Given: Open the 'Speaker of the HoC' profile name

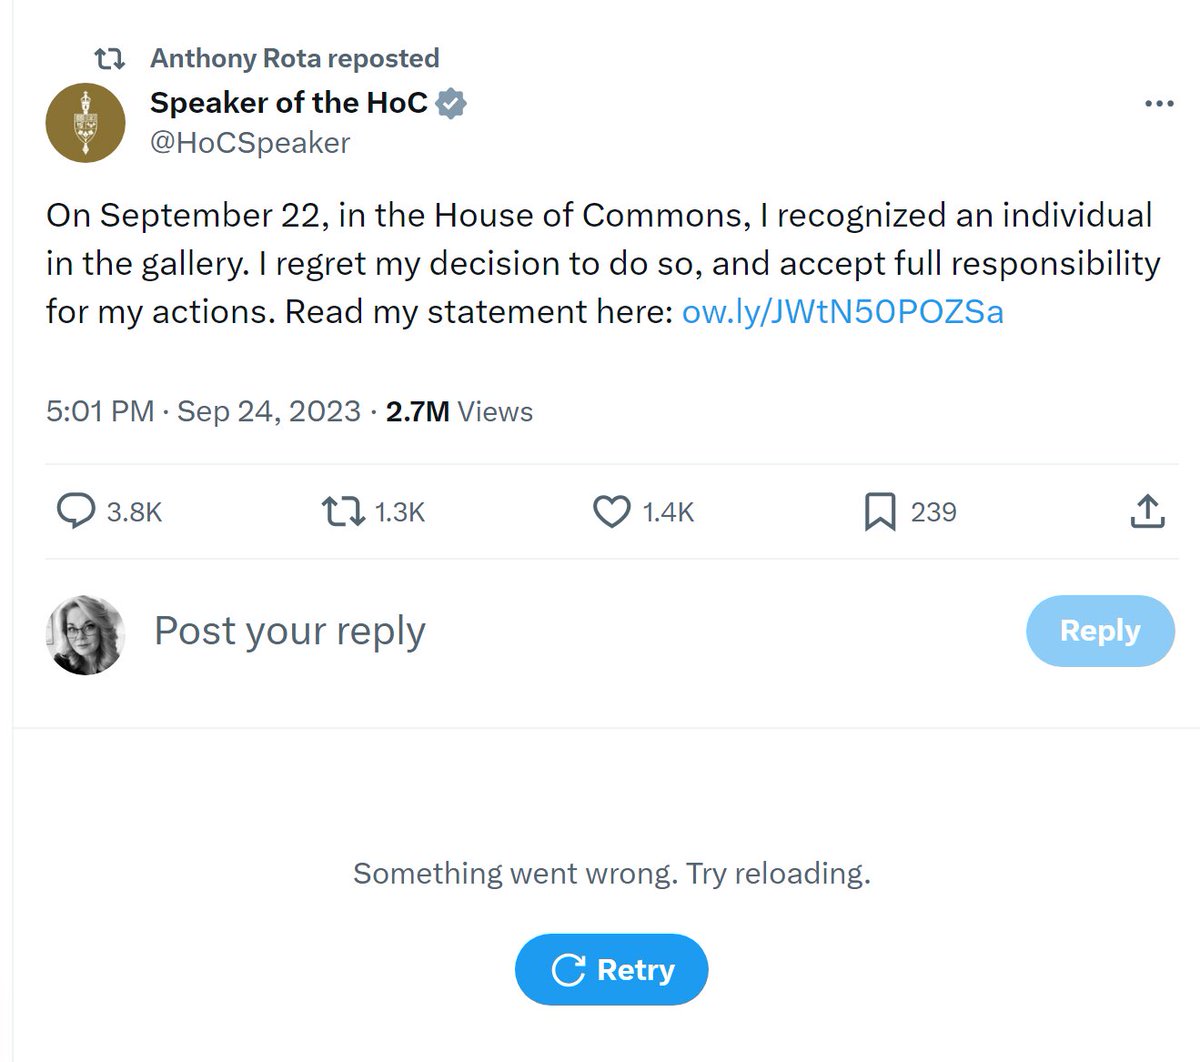Looking at the screenshot, I should pos(289,102).
